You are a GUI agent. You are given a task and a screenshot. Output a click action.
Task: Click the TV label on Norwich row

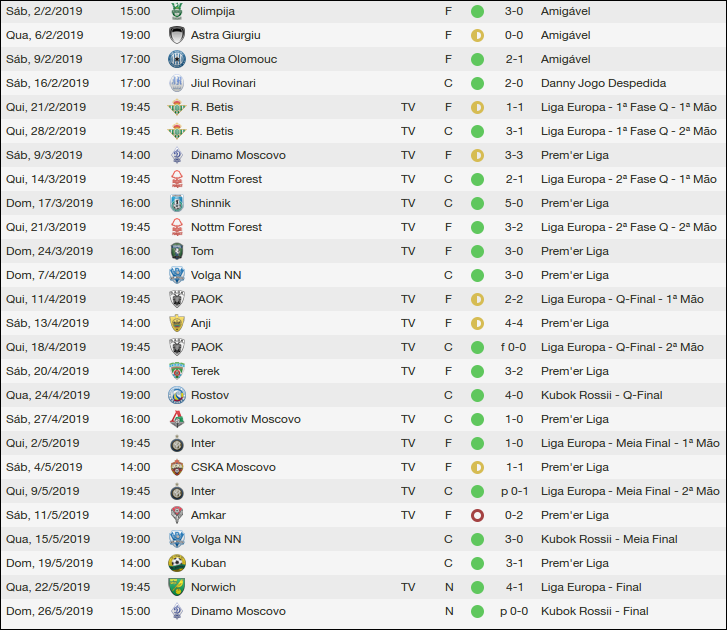[x=408, y=587]
